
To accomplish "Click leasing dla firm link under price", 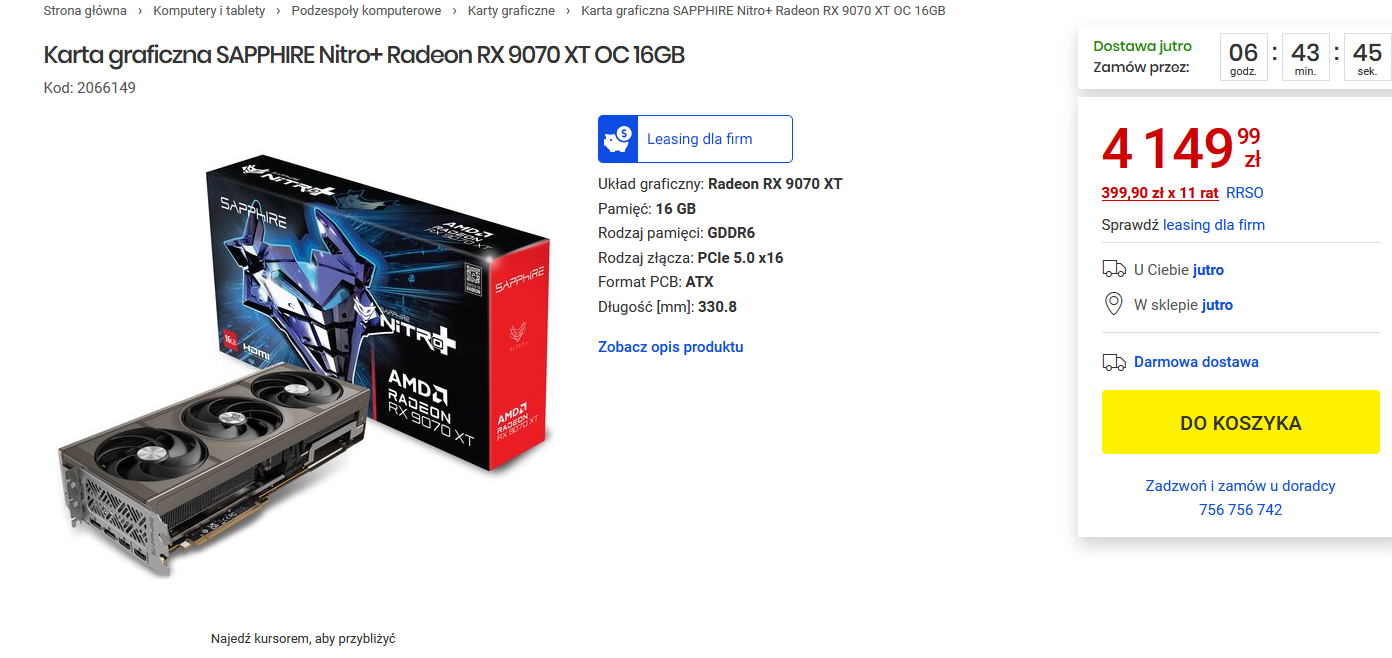I will pos(1214,225).
